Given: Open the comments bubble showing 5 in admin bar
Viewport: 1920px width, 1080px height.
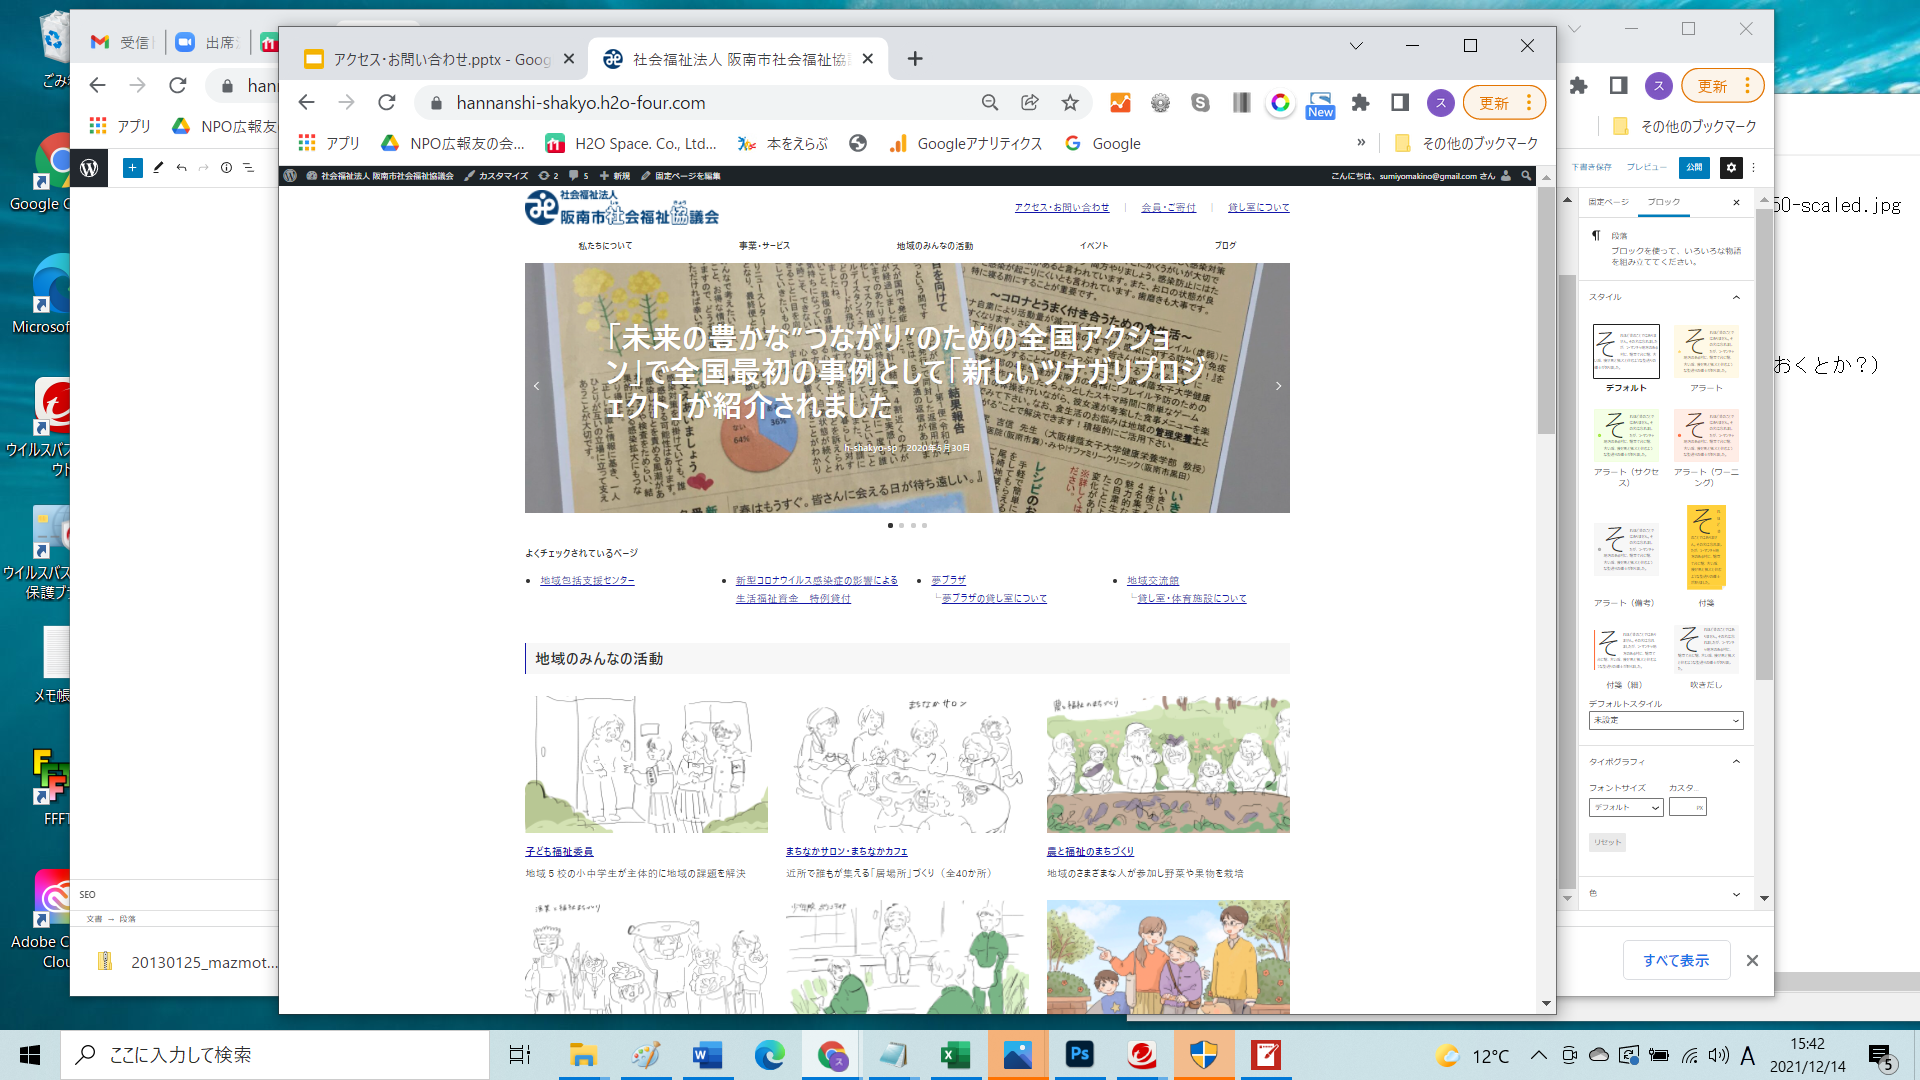Looking at the screenshot, I should pyautogui.click(x=578, y=176).
